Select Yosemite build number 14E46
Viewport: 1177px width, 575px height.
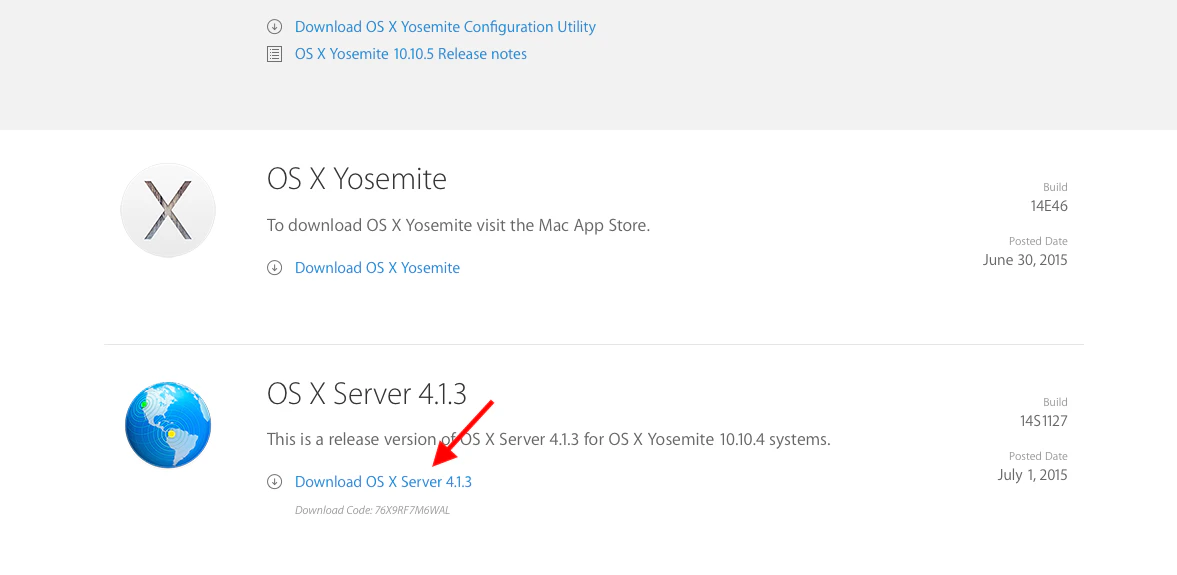[1049, 206]
